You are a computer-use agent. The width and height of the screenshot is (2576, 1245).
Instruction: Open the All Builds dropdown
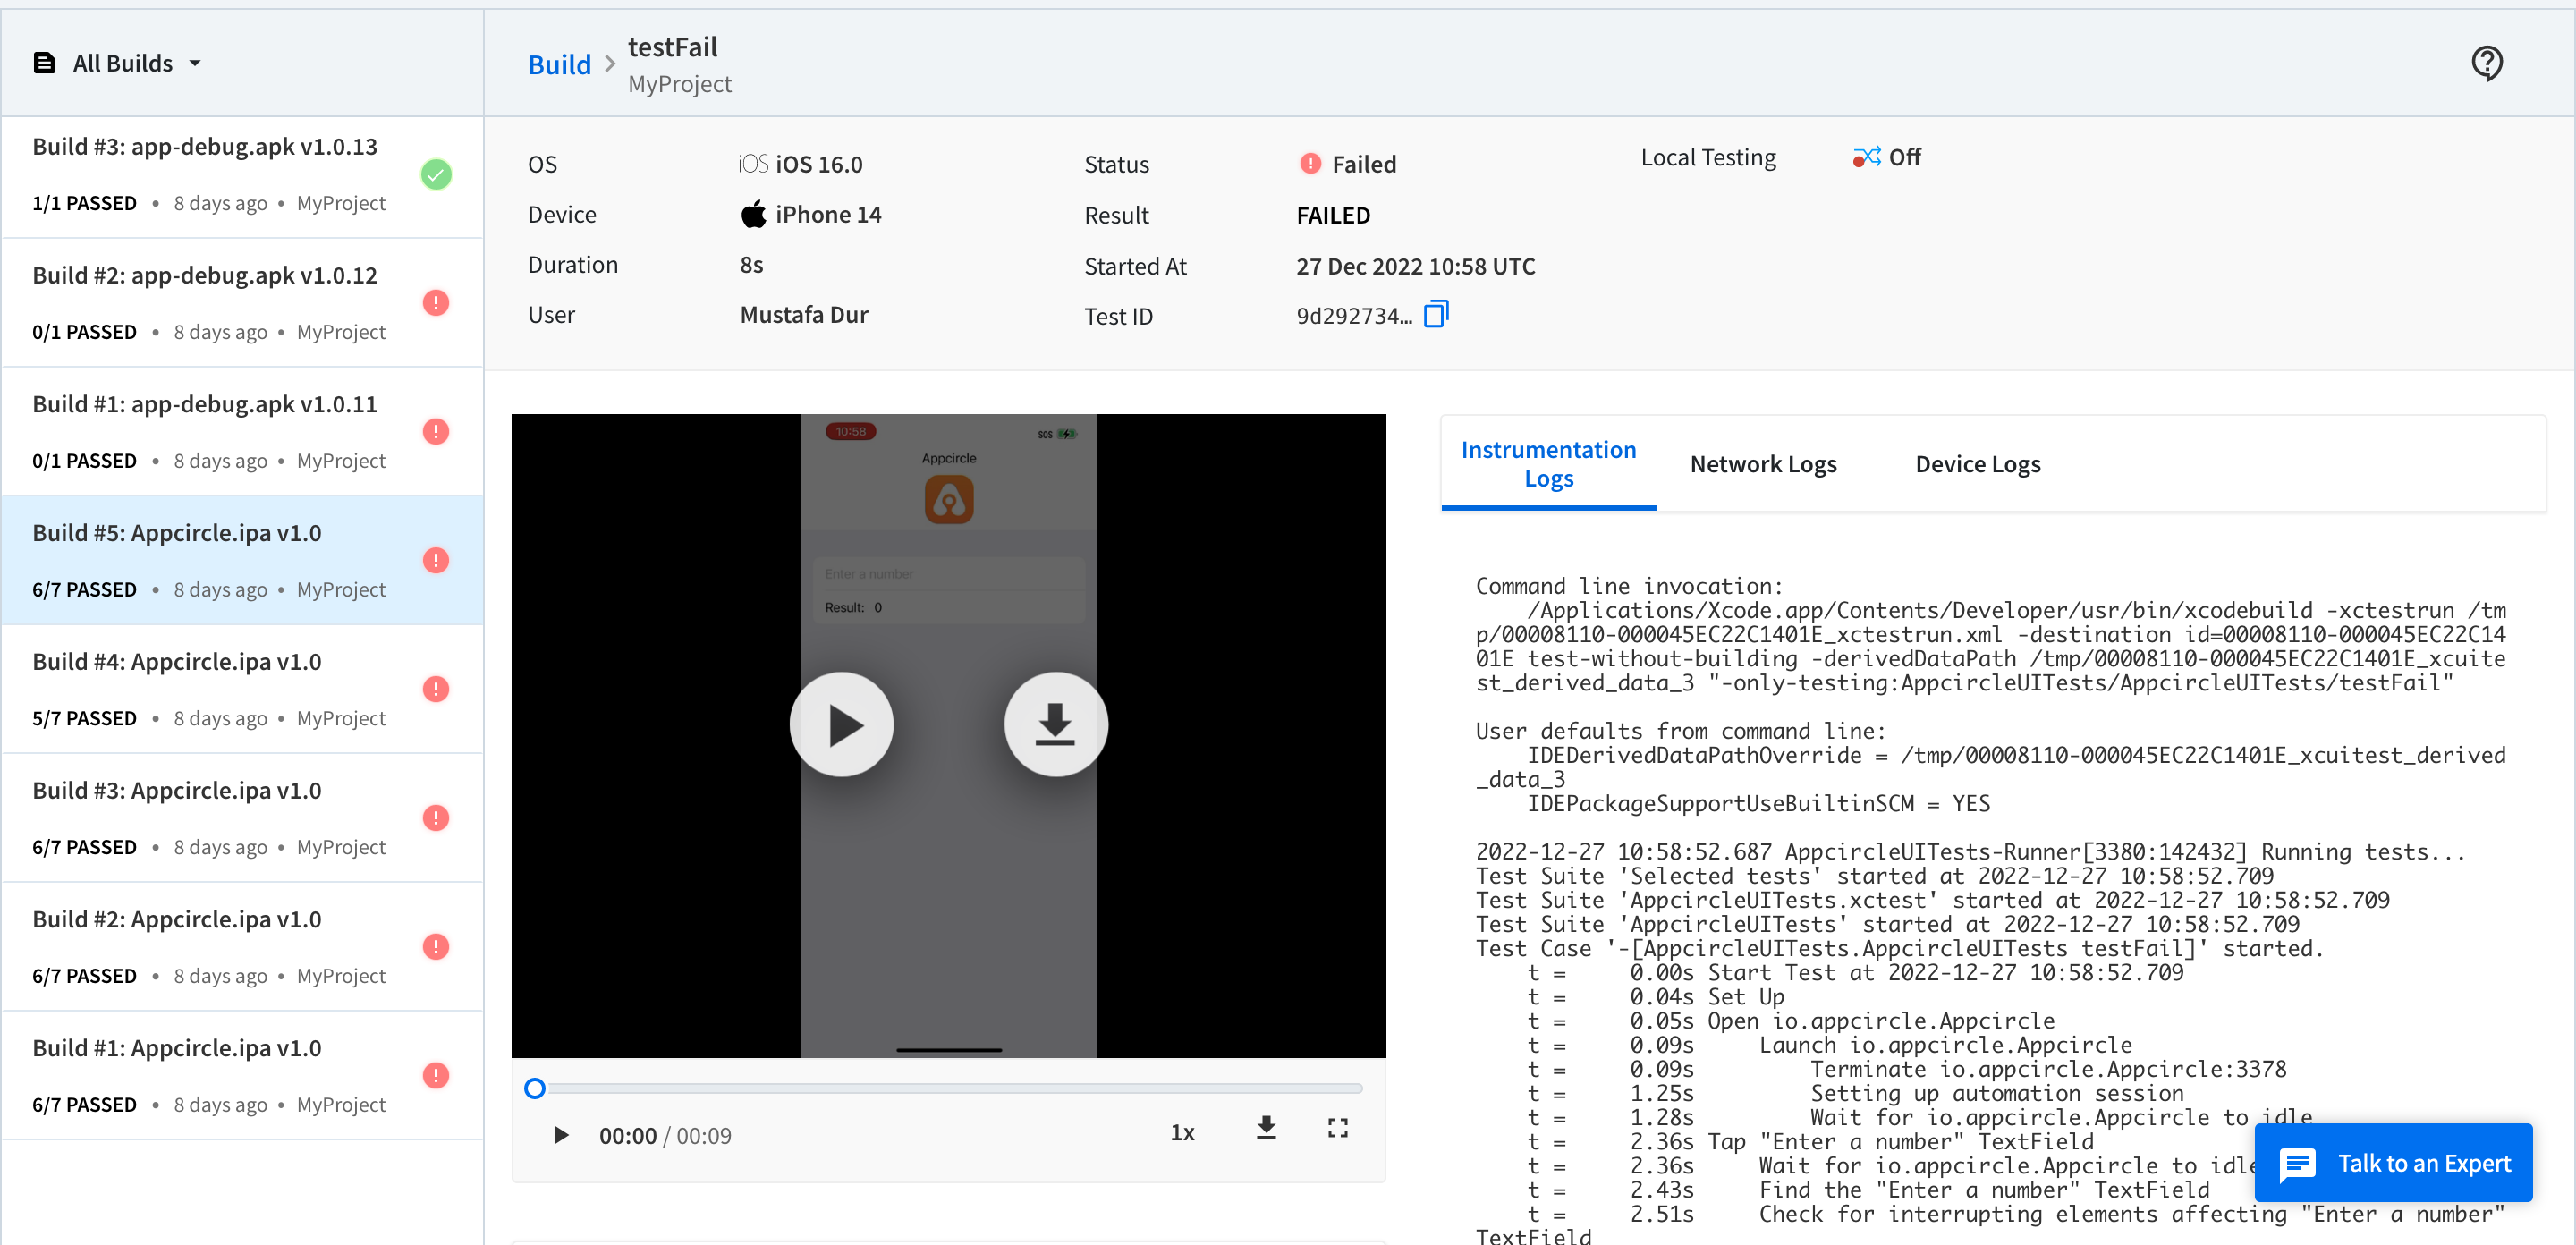[x=117, y=63]
